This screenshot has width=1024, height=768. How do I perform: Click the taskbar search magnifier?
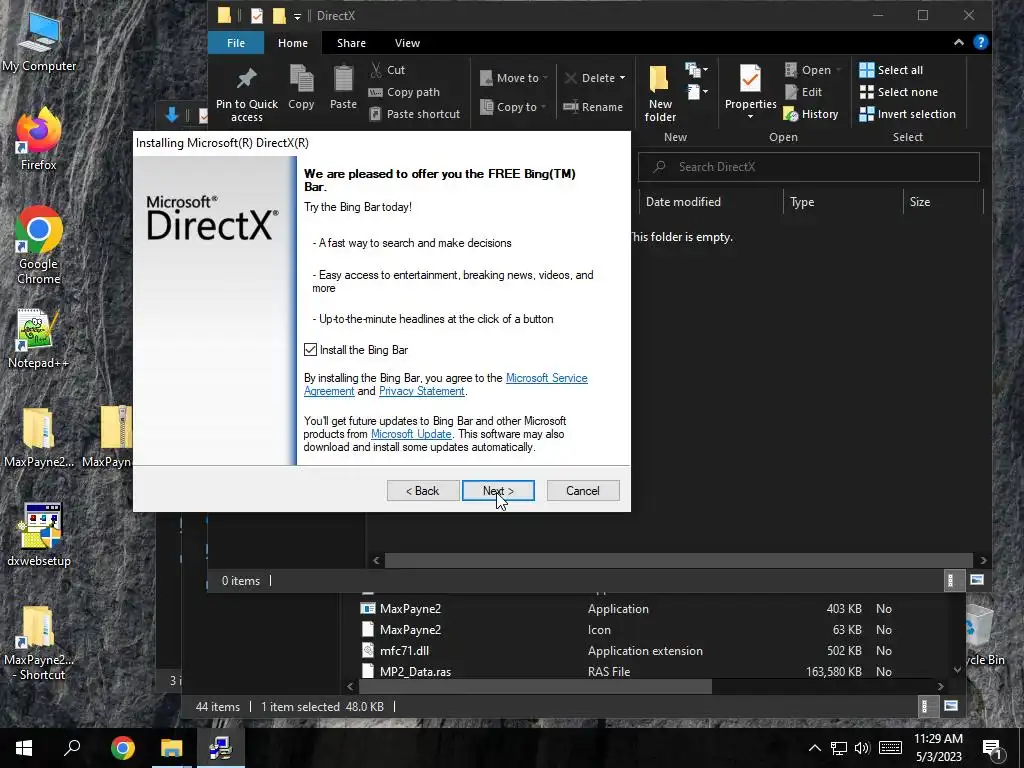click(72, 748)
